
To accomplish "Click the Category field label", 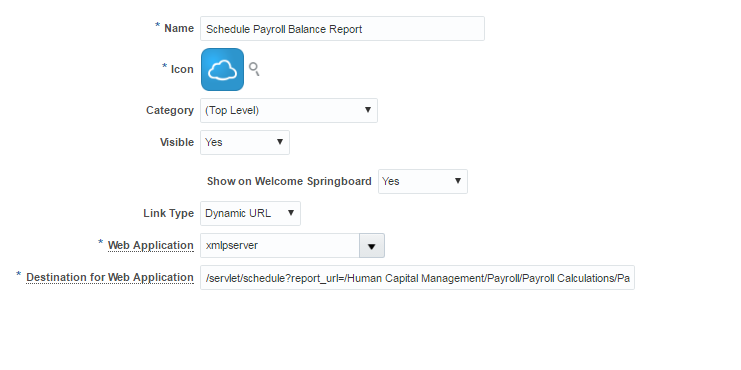I will (x=170, y=111).
